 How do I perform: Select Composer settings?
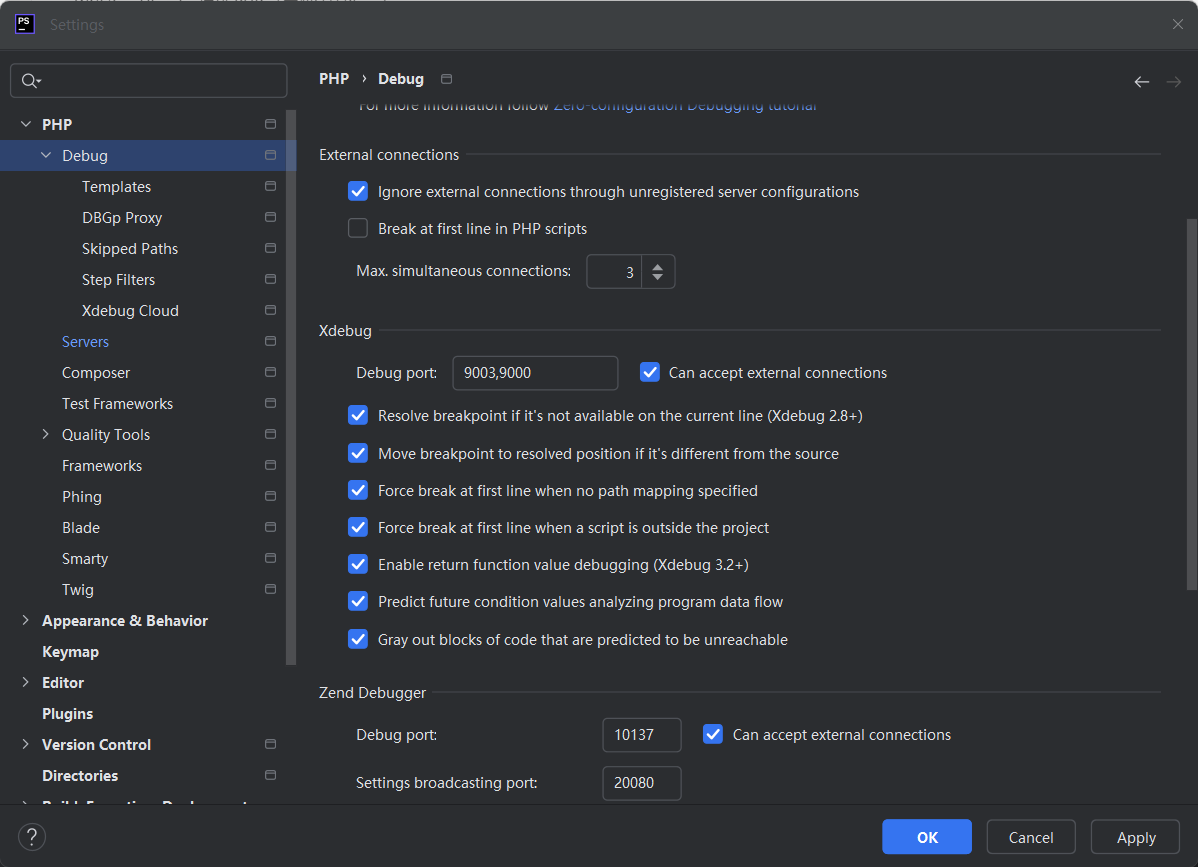96,373
